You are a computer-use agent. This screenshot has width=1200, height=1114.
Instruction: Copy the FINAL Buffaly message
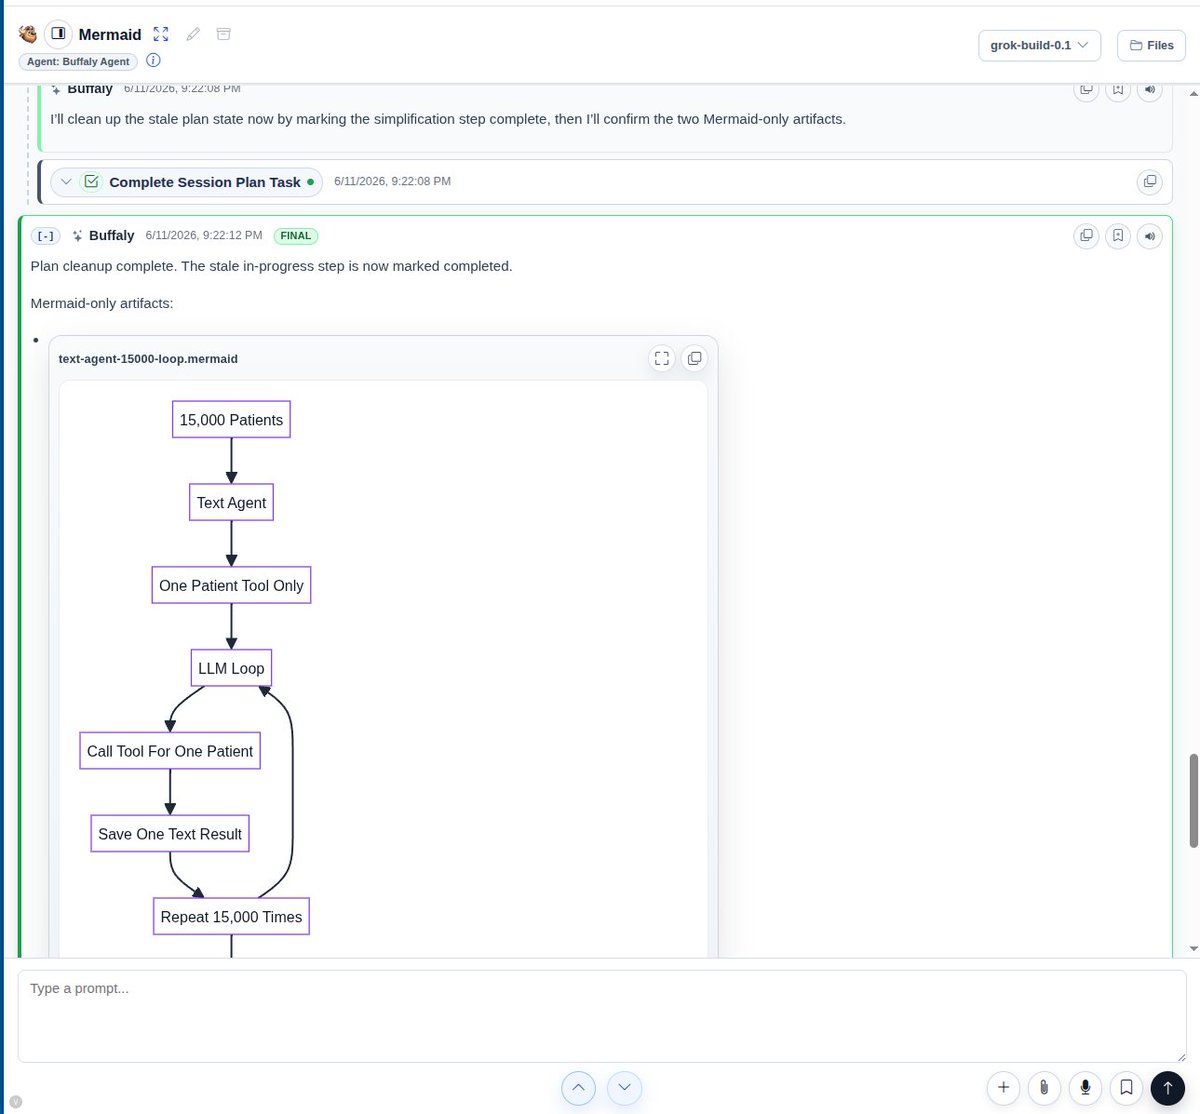point(1085,236)
